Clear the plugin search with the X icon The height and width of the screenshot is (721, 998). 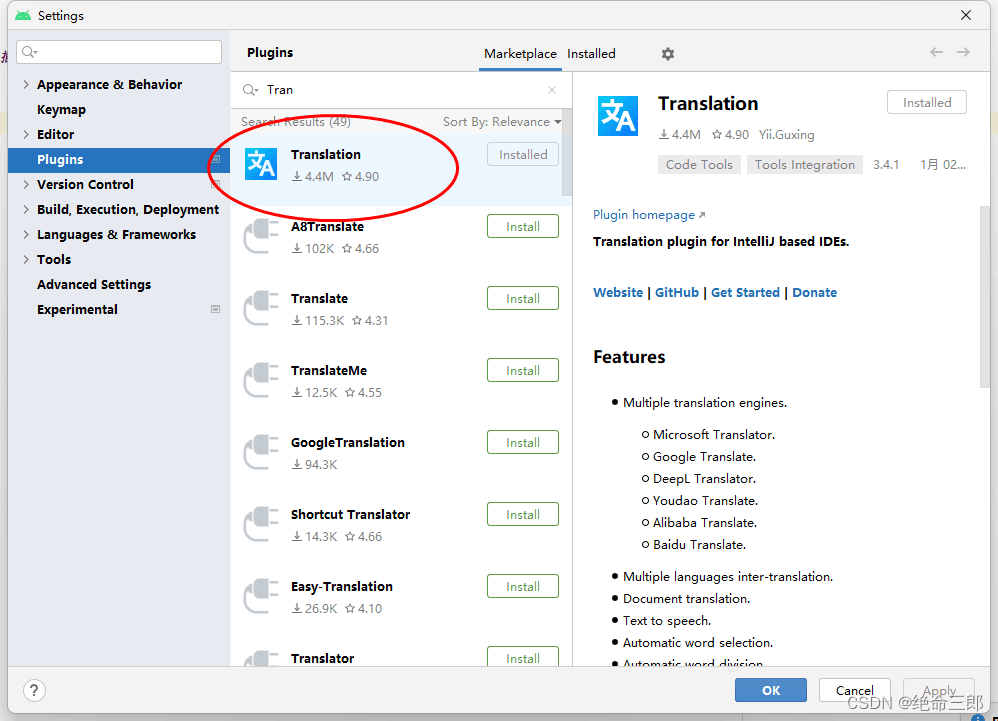[552, 90]
